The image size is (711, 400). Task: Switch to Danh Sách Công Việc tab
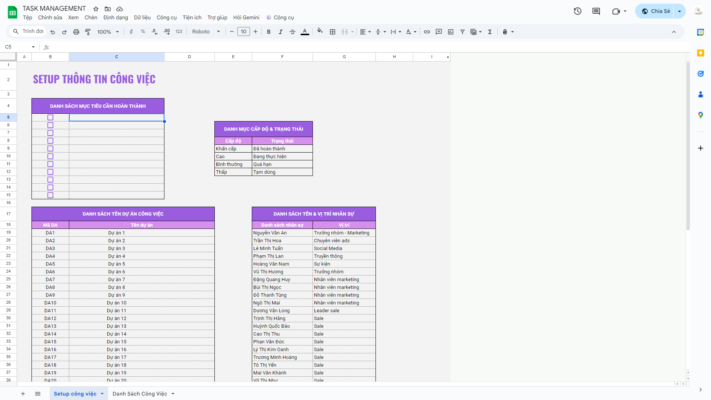(x=140, y=394)
